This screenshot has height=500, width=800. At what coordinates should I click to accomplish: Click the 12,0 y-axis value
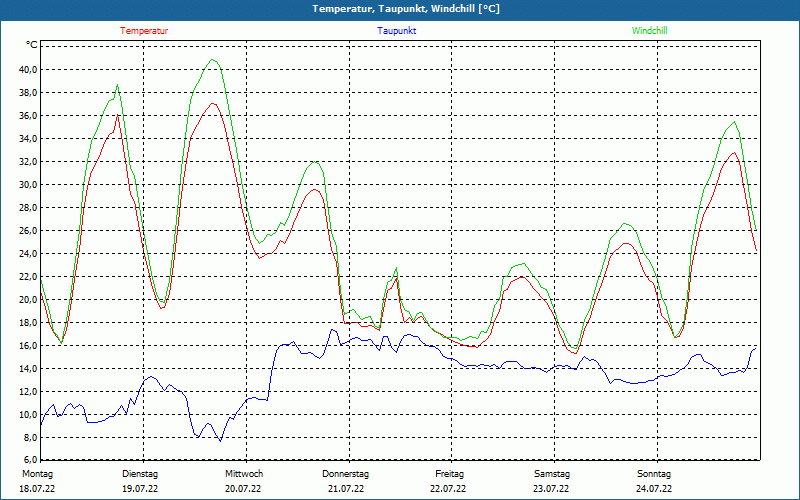click(29, 391)
